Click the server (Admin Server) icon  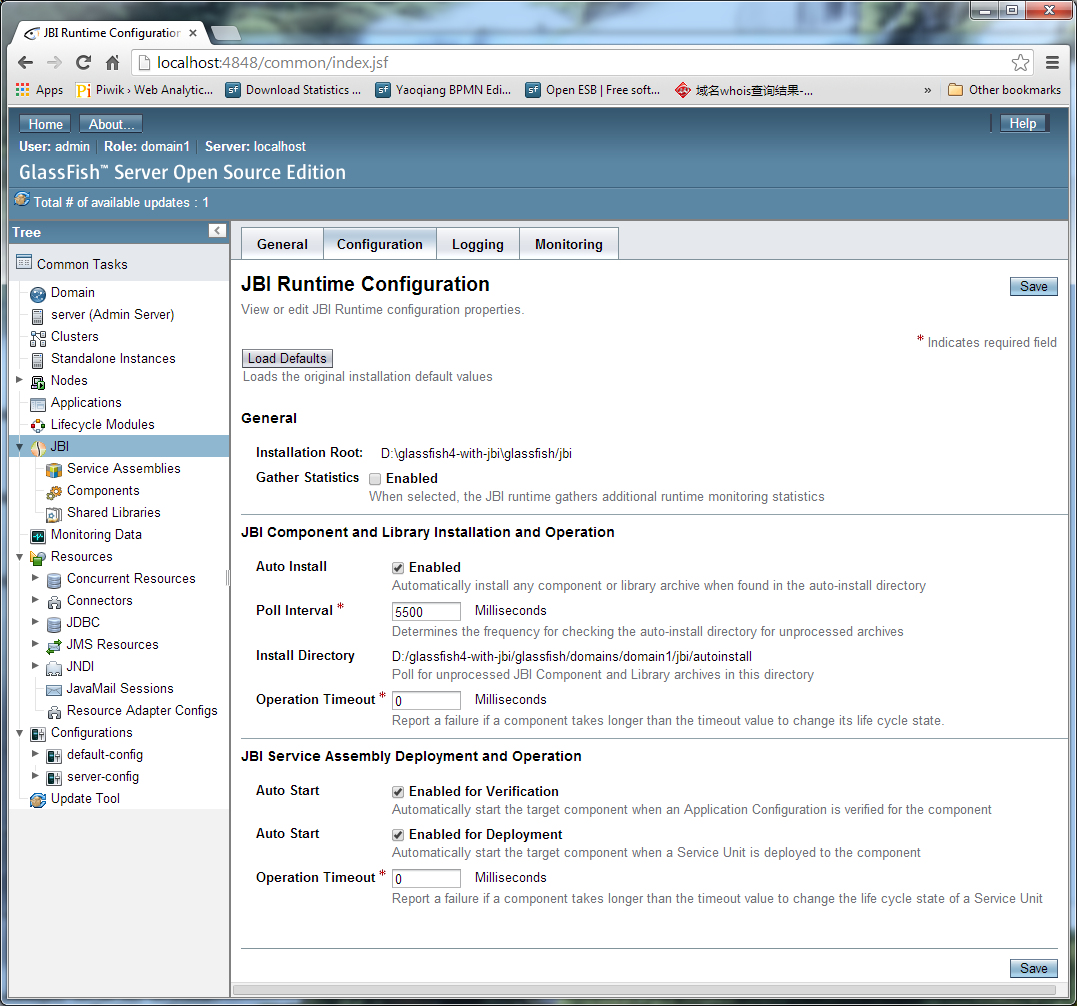coord(38,316)
